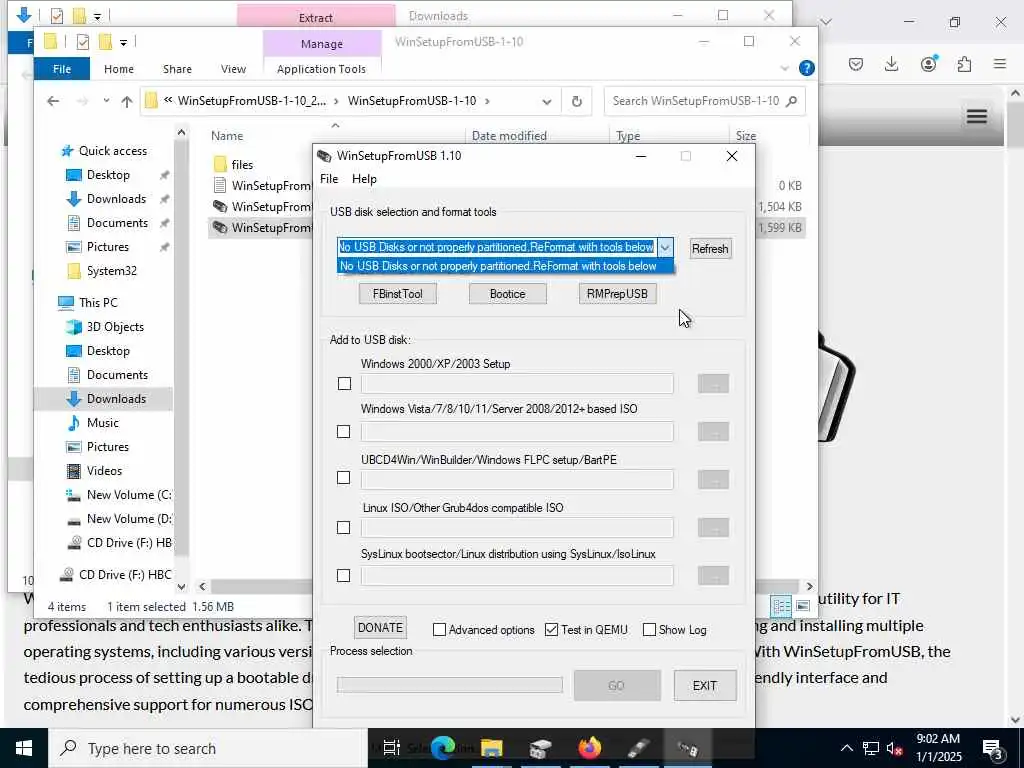Switch to Firefox on the taskbar
The width and height of the screenshot is (1024, 768).
[589, 748]
